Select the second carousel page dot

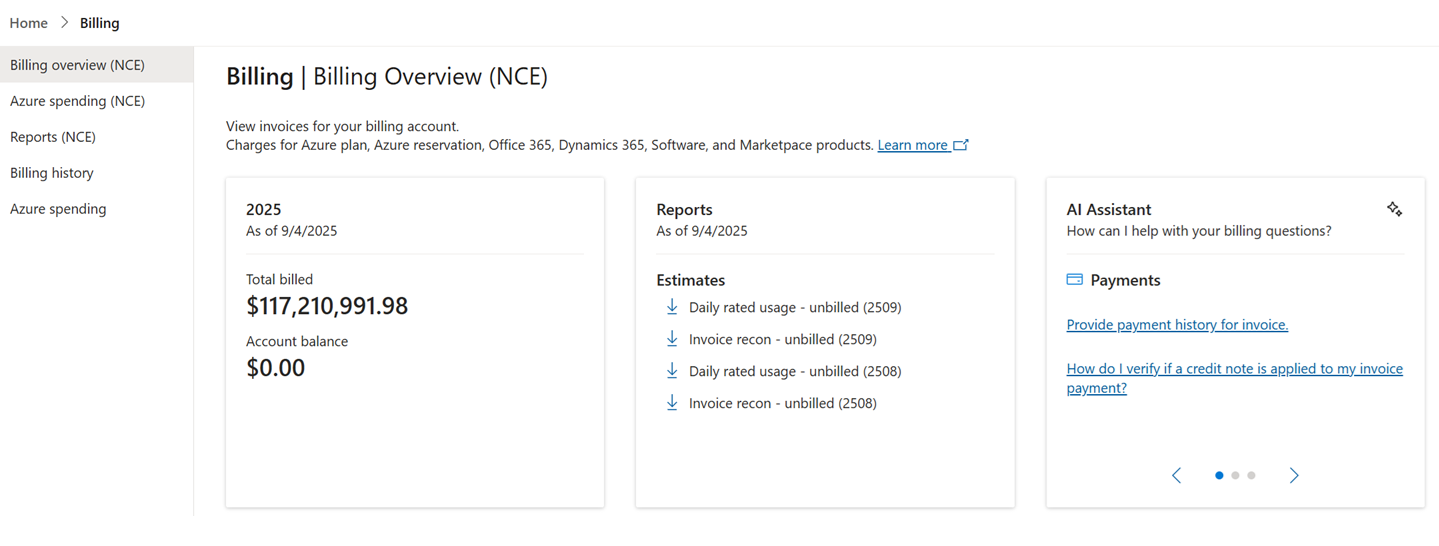point(1235,475)
